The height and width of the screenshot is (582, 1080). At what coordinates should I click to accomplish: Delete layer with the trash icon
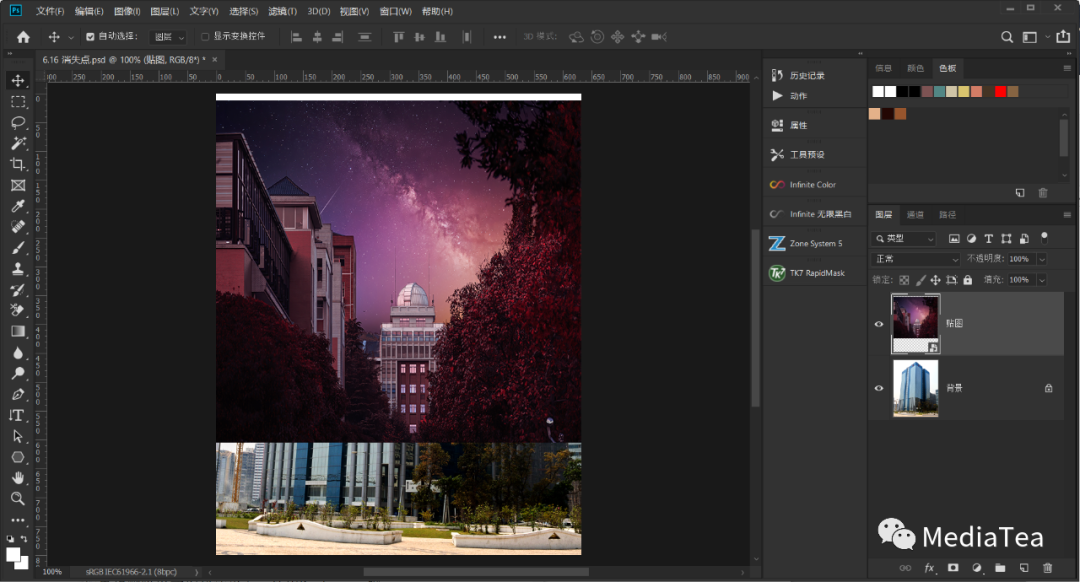[1048, 568]
